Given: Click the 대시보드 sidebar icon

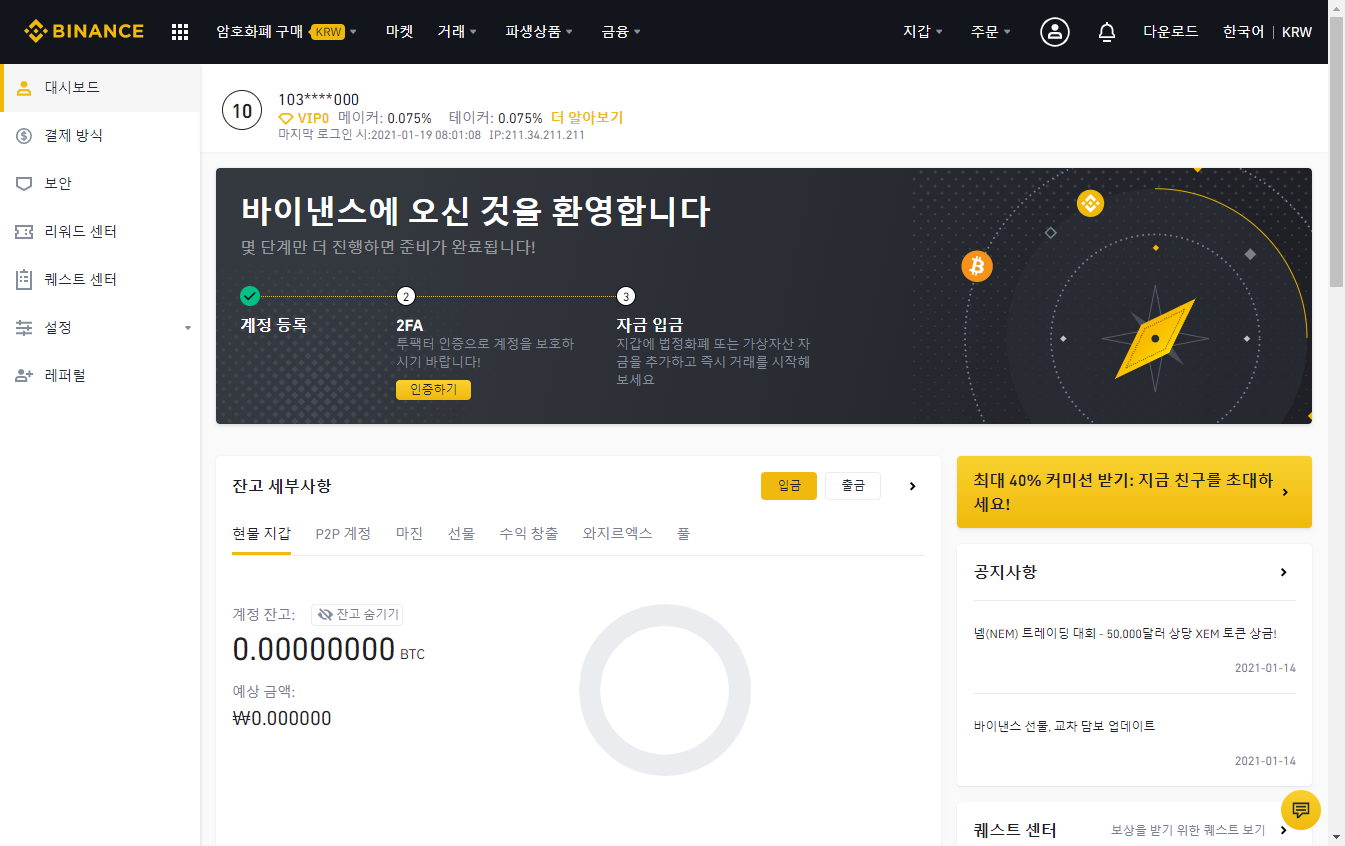Looking at the screenshot, I should [x=24, y=87].
